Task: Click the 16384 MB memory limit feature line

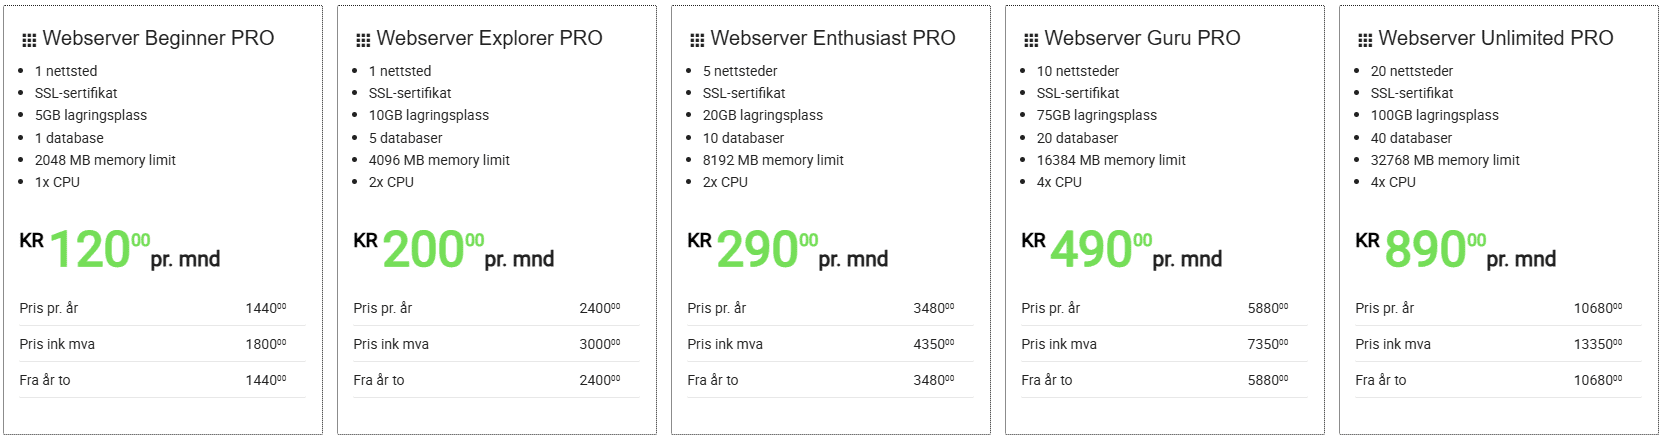Action: coord(1111,160)
